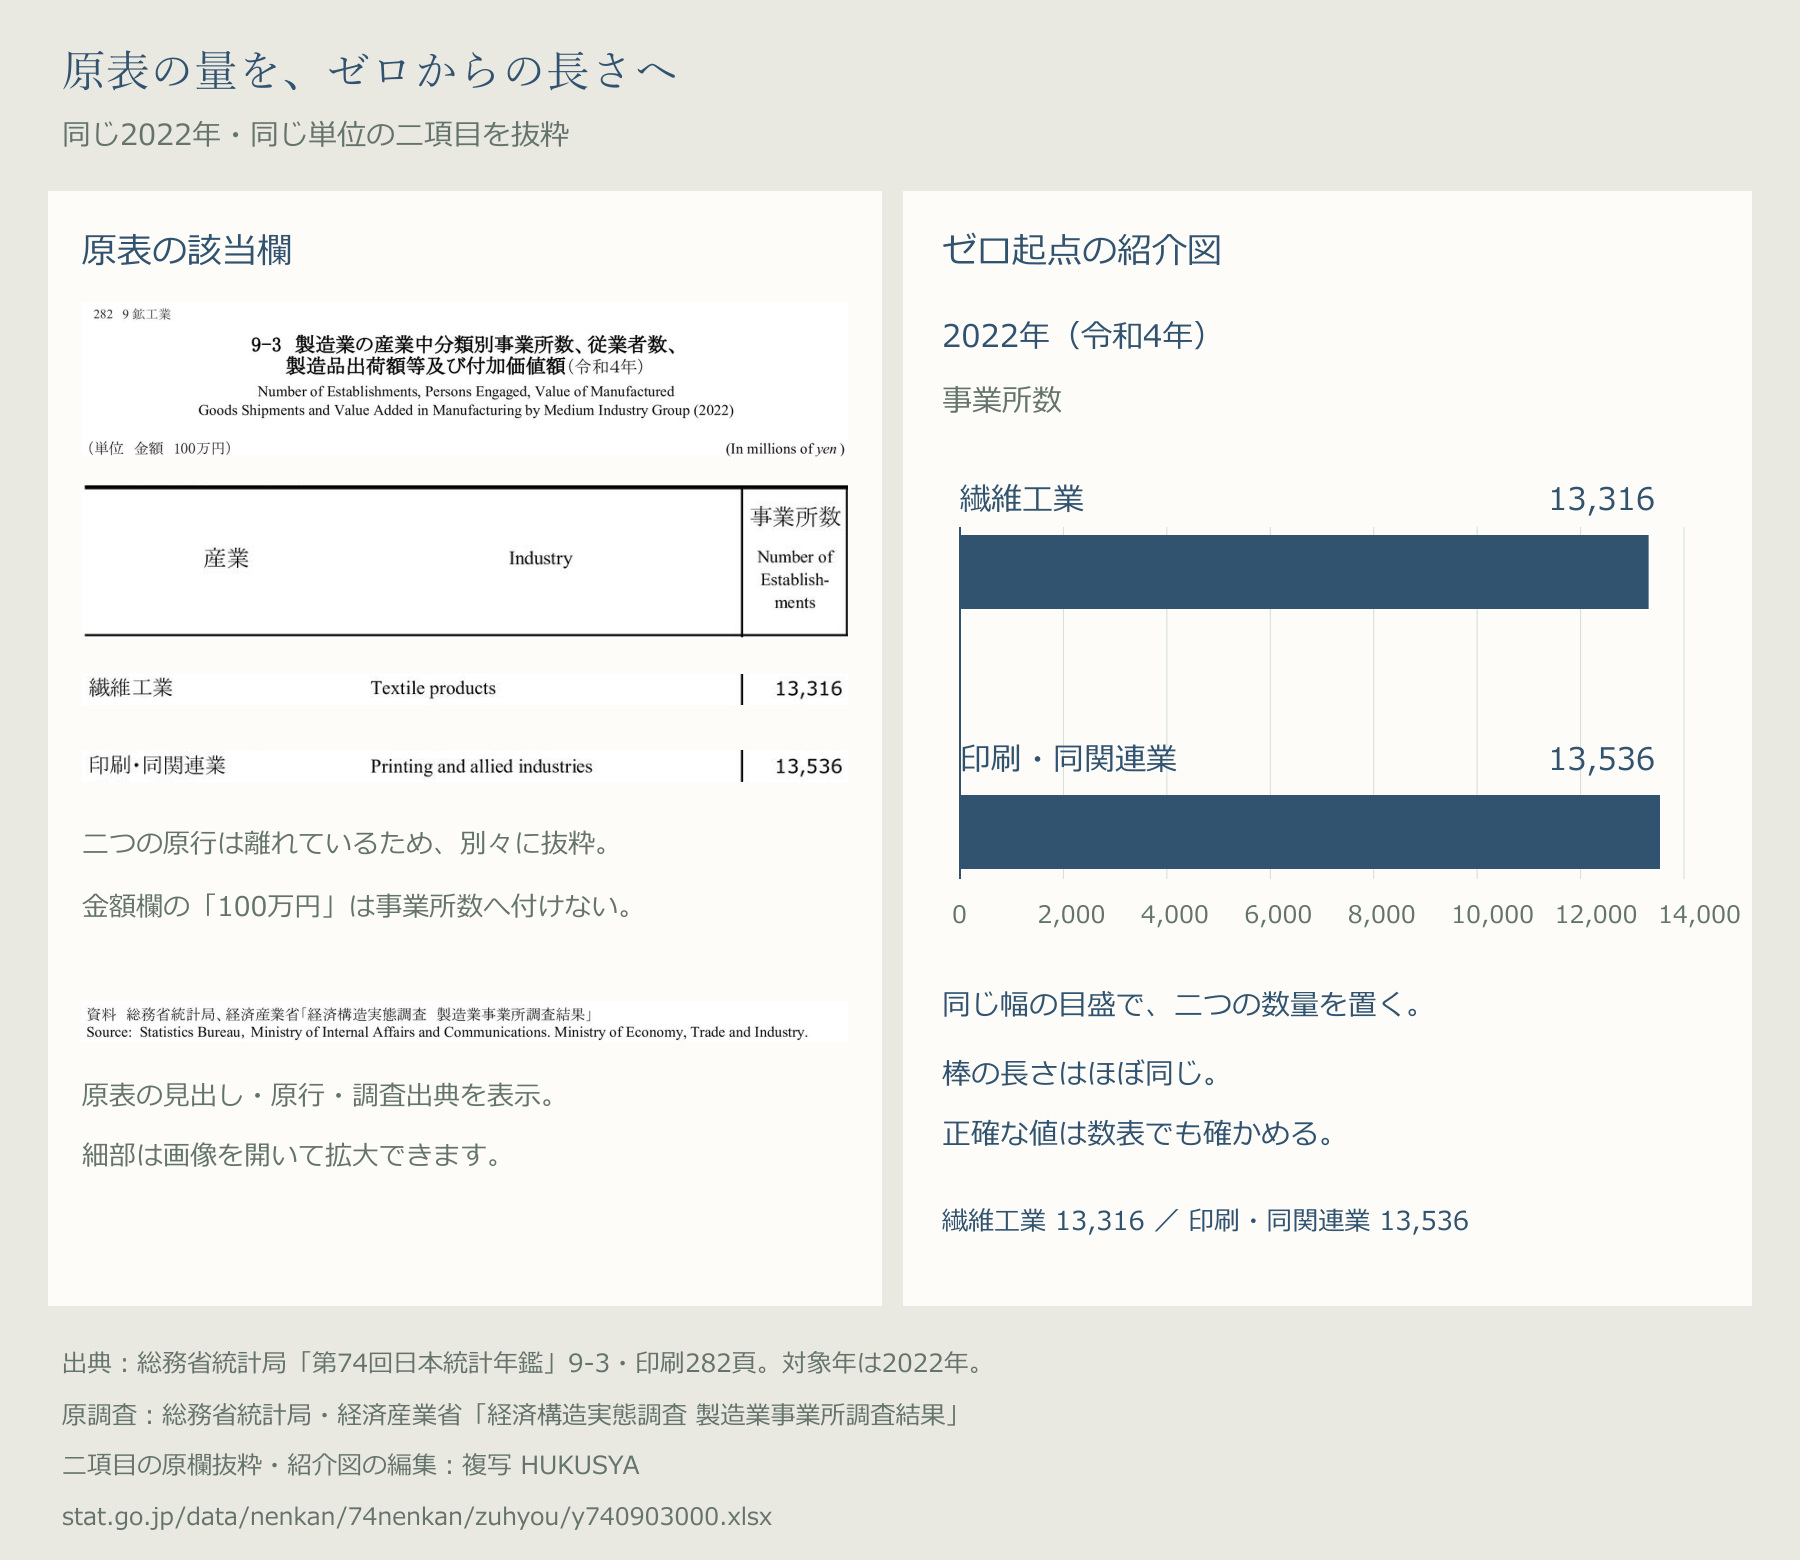
Task: Click the title 原表の量を、ゼロからの長さへ
Action: pyautogui.click(x=370, y=71)
